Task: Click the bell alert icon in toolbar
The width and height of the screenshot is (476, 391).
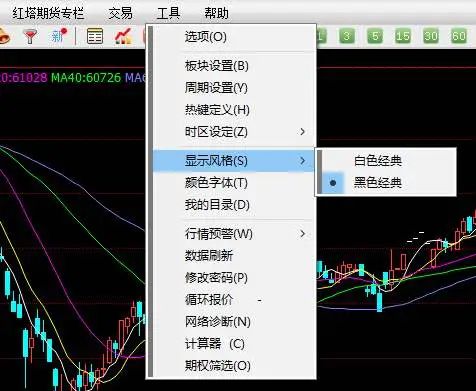Action: pos(4,36)
